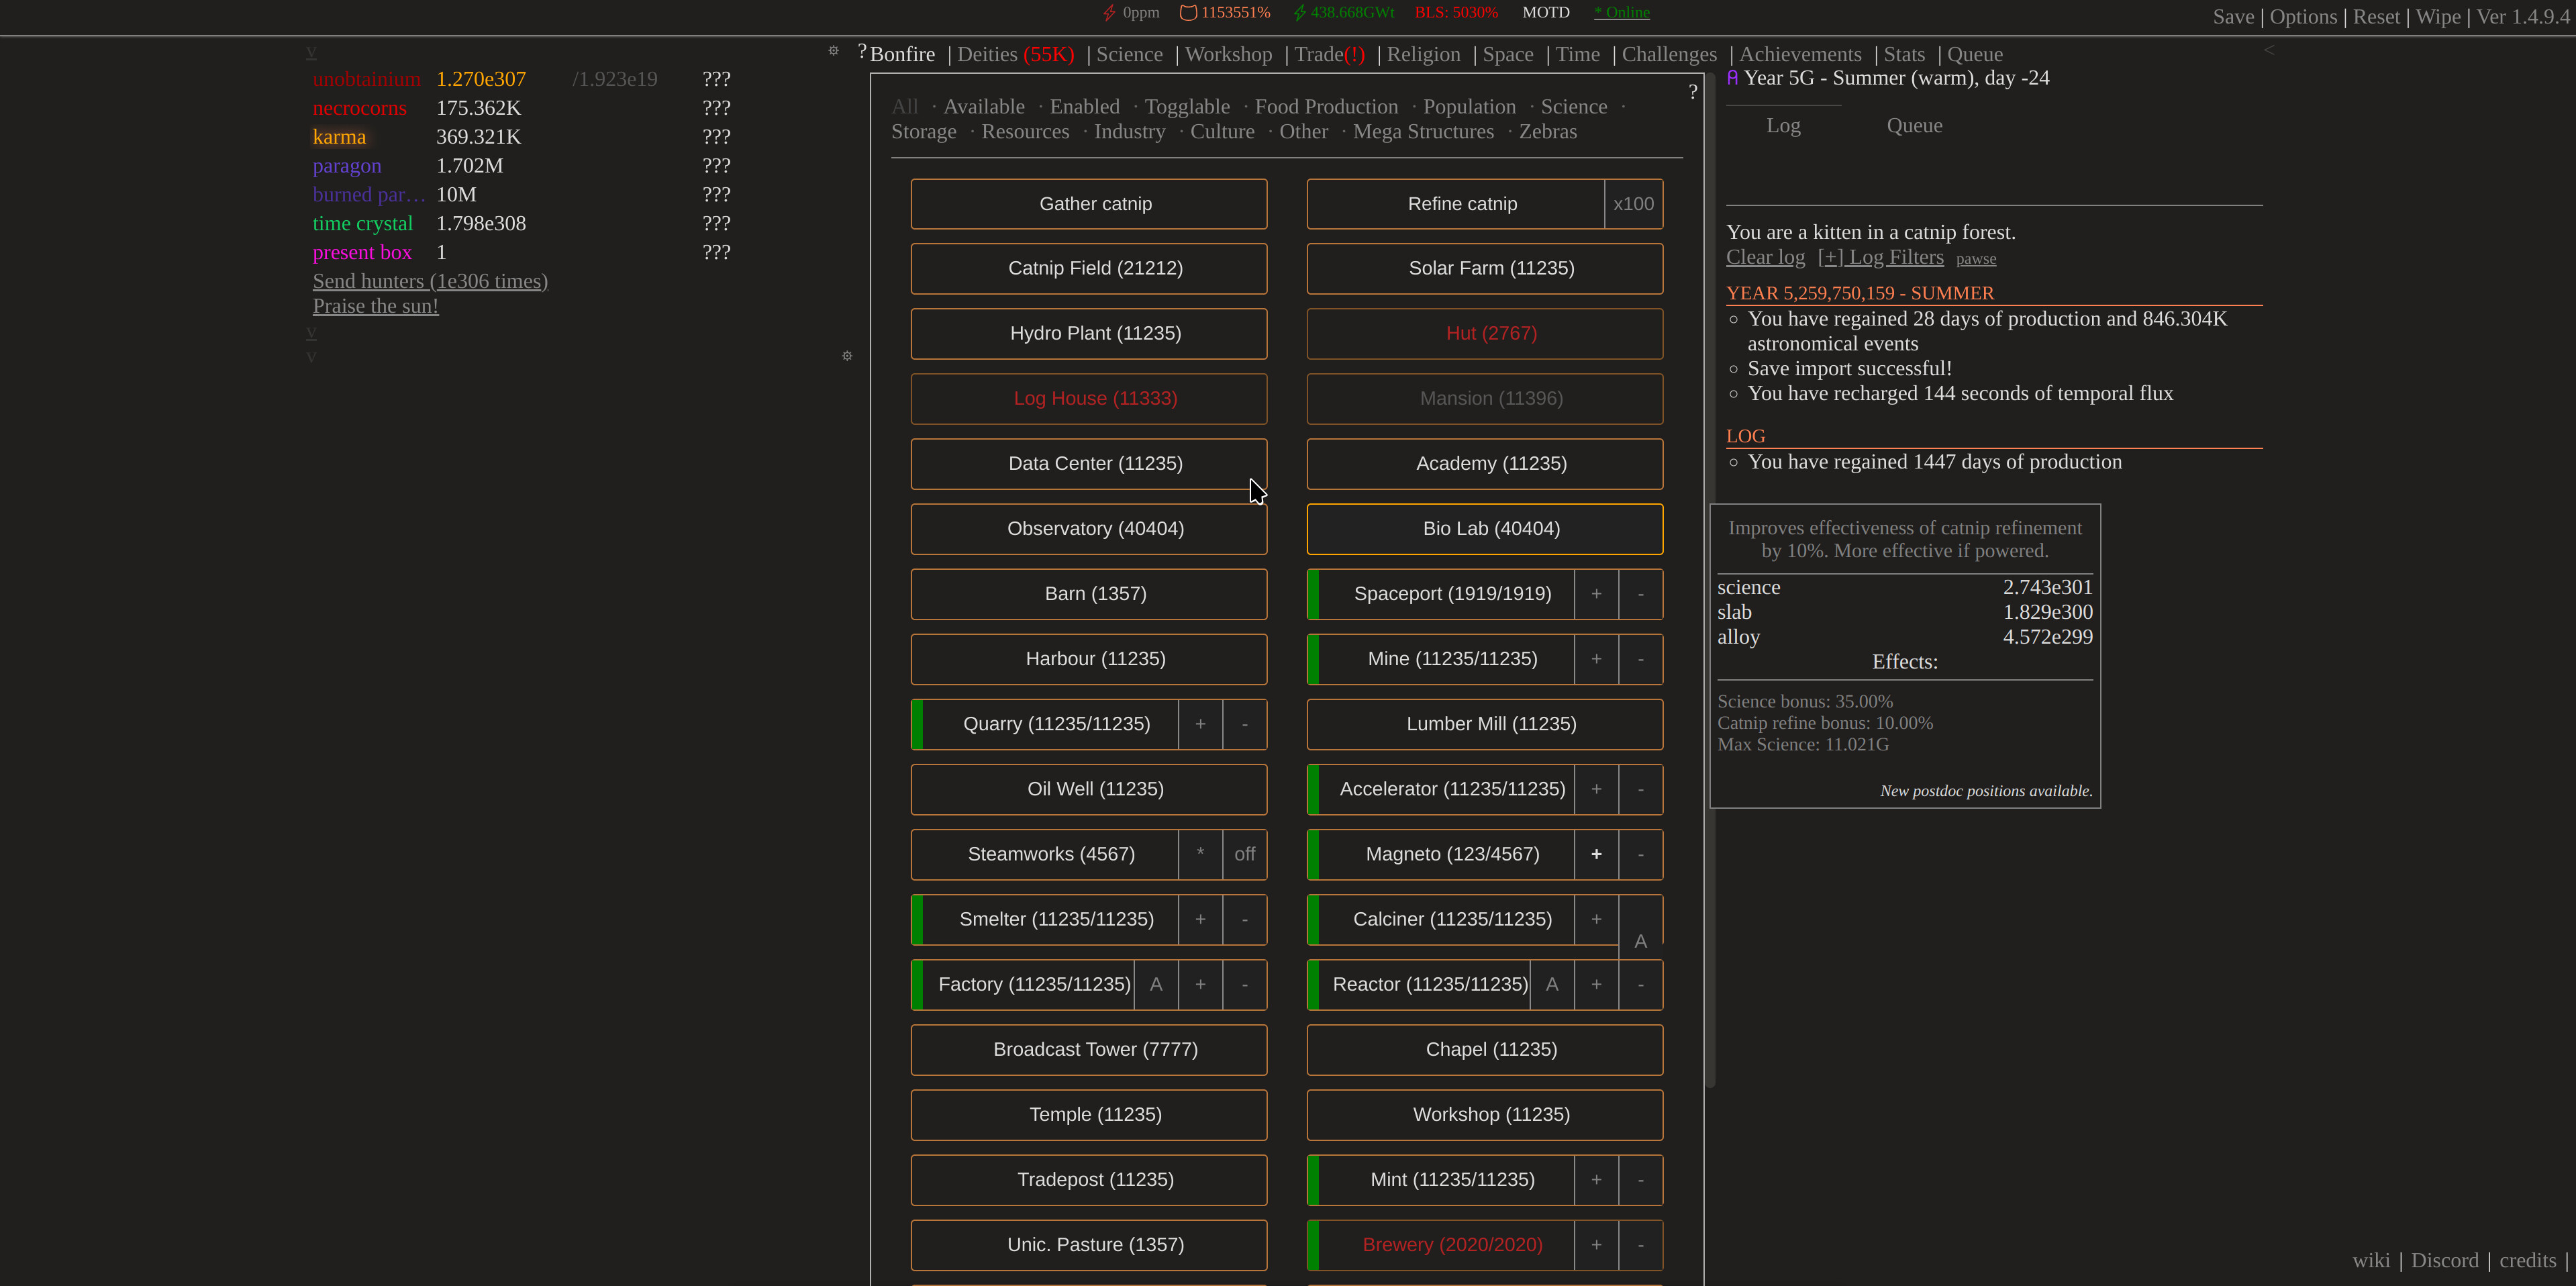Viewport: 2576px width, 1286px height.
Task: Click the green energy lightning bolt icon
Action: (1299, 12)
